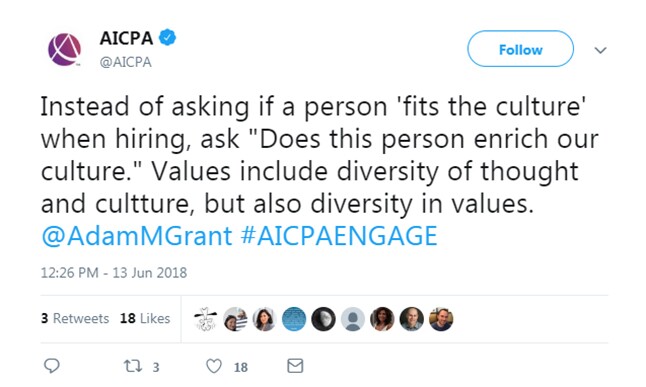The height and width of the screenshot is (387, 646).
Task: Open the default gray silhouette avatar
Action: [353, 319]
